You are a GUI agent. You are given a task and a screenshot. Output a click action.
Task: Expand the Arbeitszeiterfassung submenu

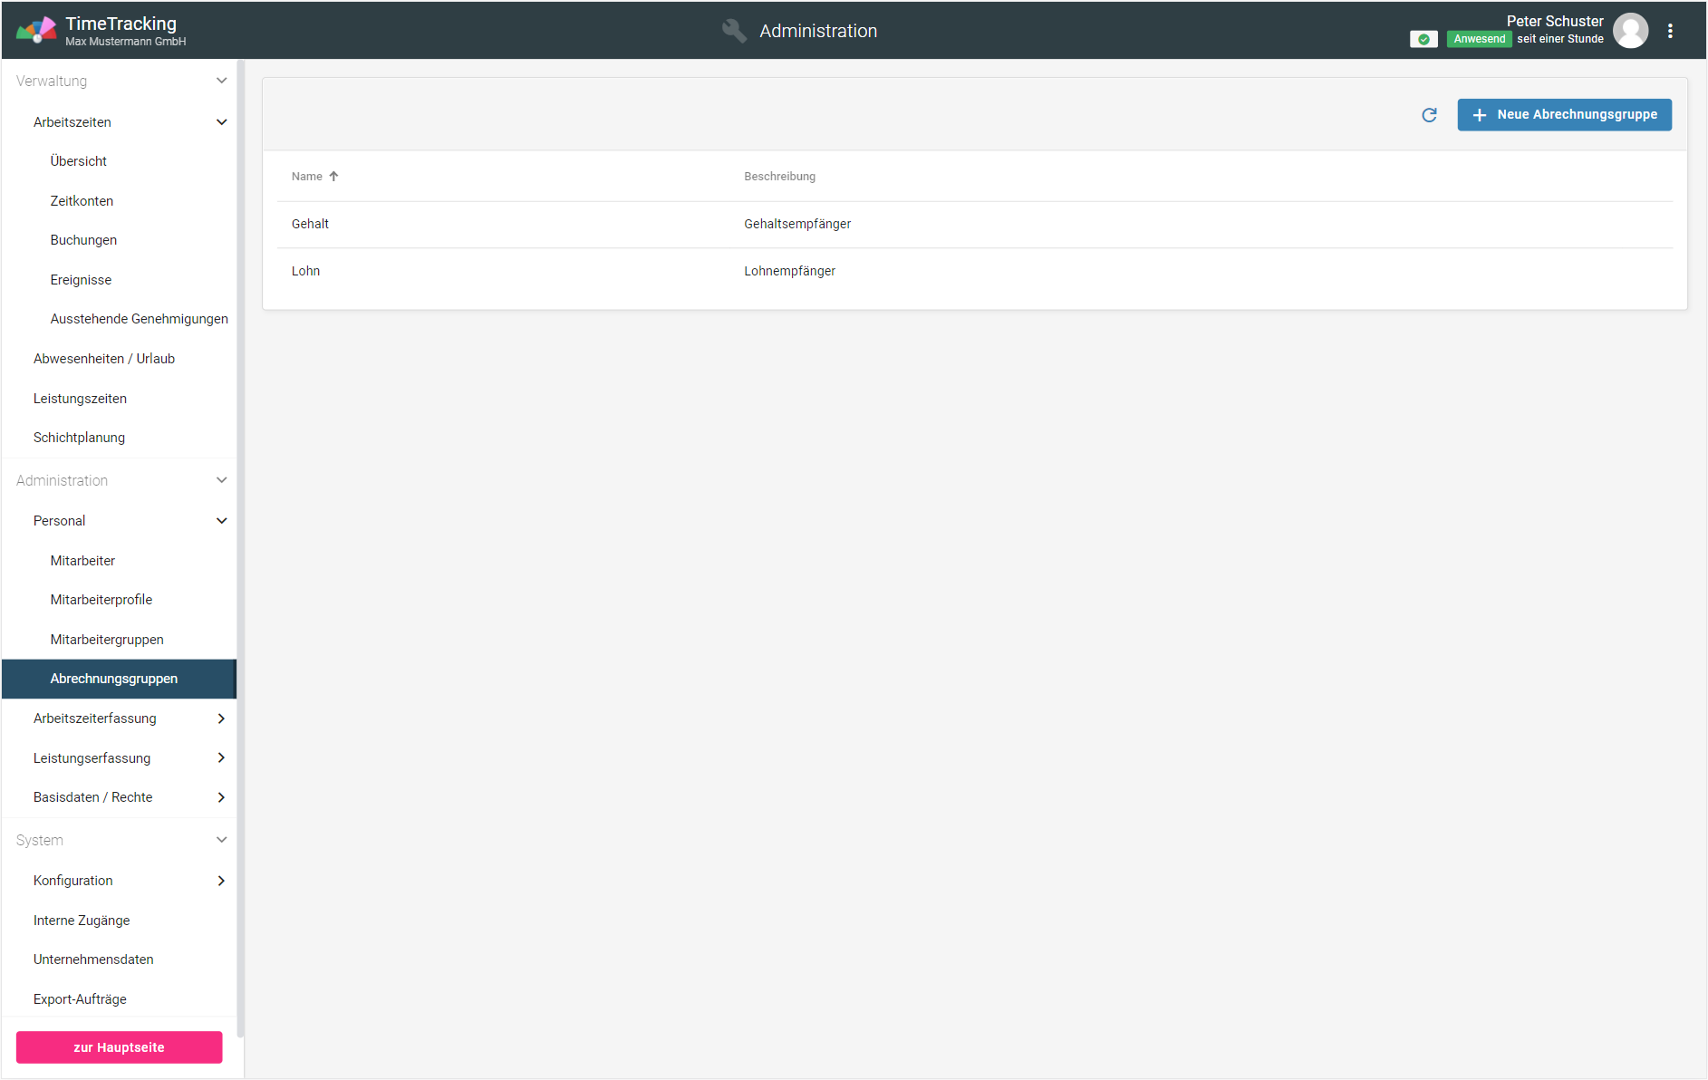(221, 719)
